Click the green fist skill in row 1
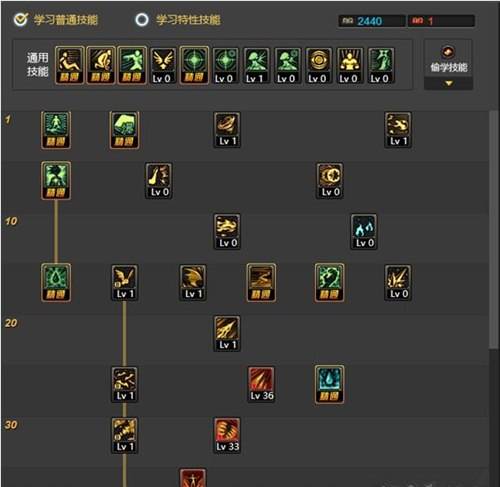The width and height of the screenshot is (500, 487). pyautogui.click(x=124, y=130)
